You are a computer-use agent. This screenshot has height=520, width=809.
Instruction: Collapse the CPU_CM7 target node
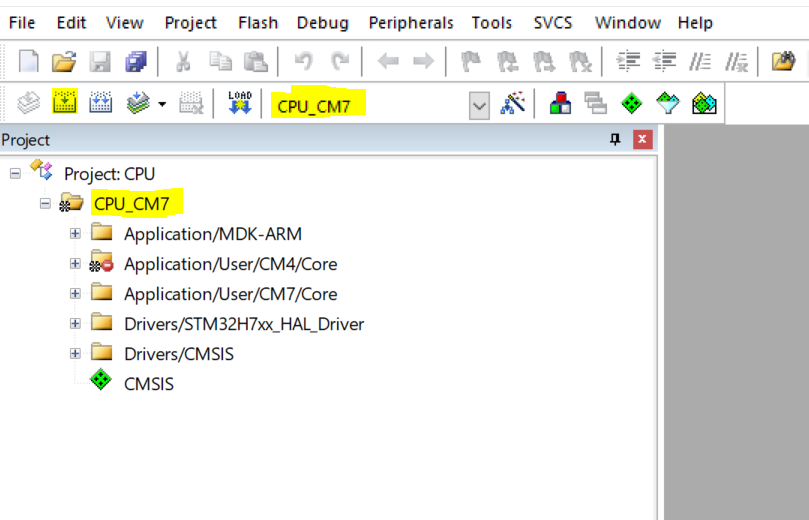45,203
